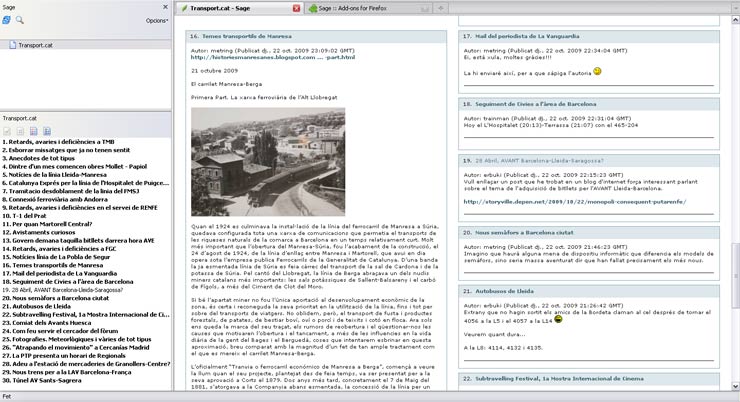The image size is (740, 402).
Task: Open article heading 19 AVANT Barcelona-Lleida-Saragossa
Action: pyautogui.click(x=539, y=161)
